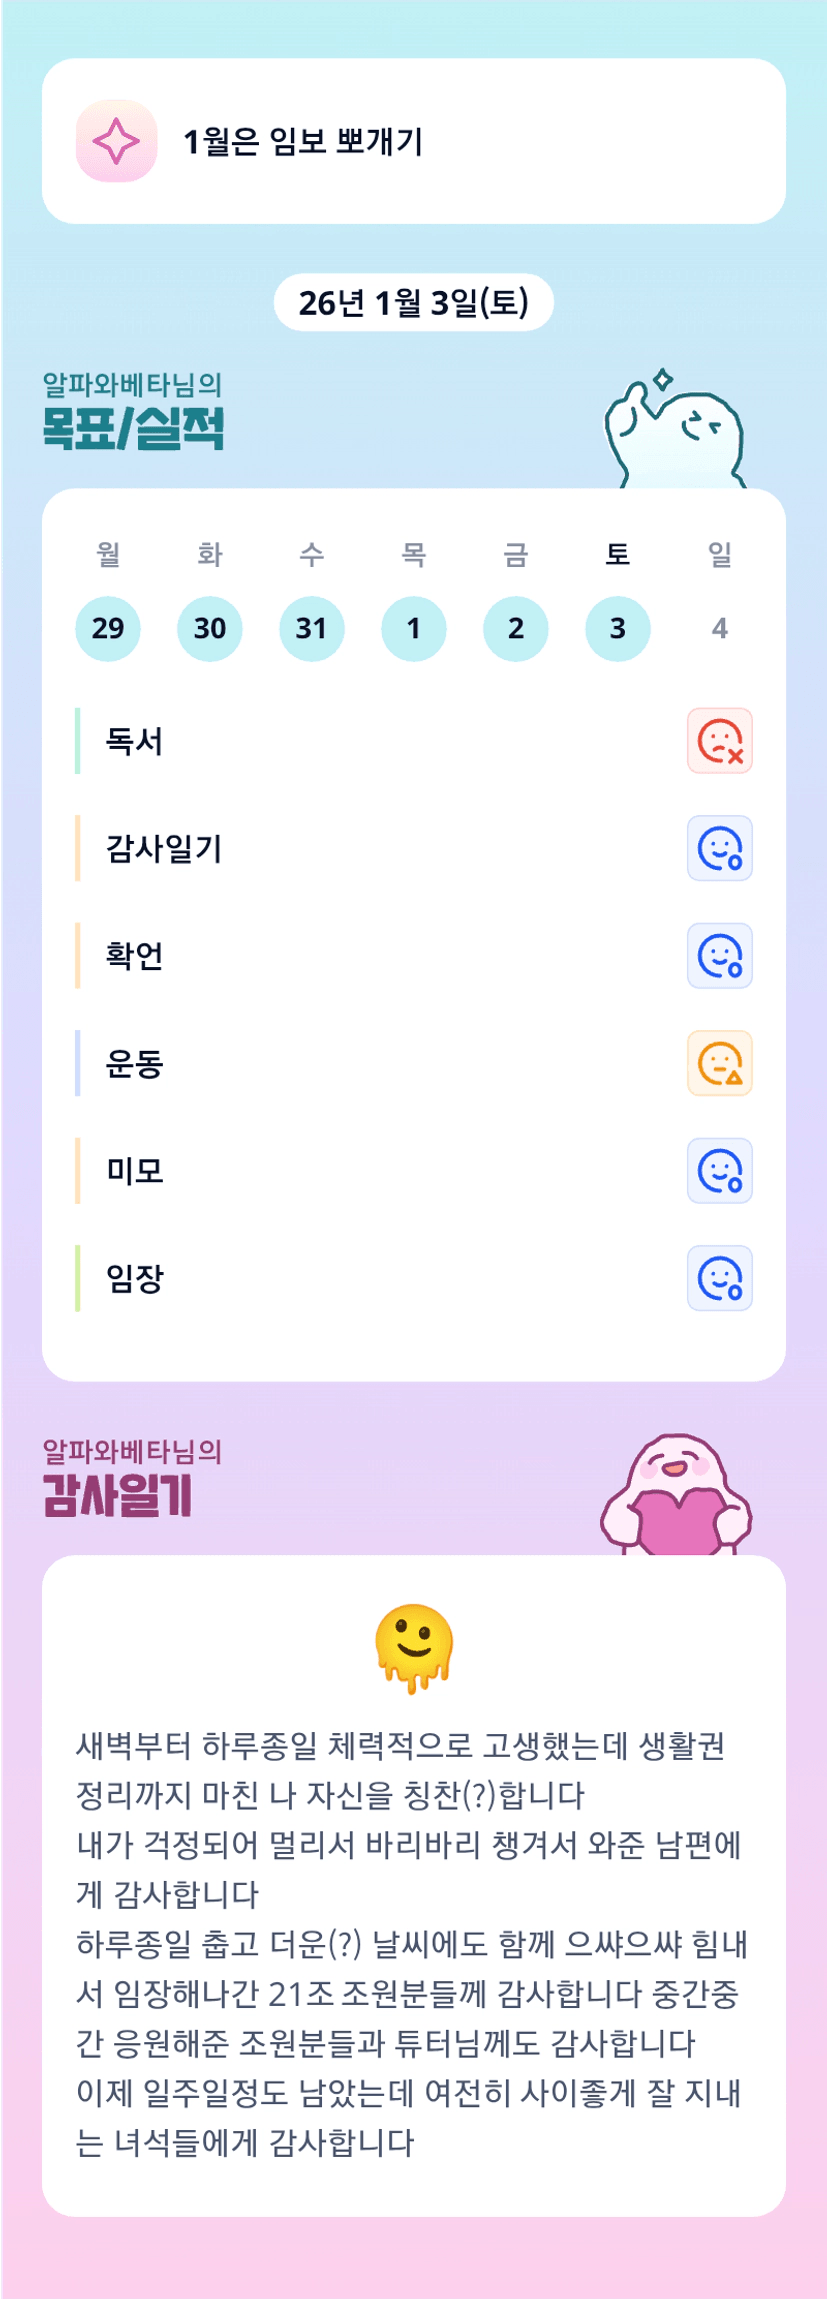
Task: Tap the blue smiley for 미모
Action: (x=719, y=1171)
